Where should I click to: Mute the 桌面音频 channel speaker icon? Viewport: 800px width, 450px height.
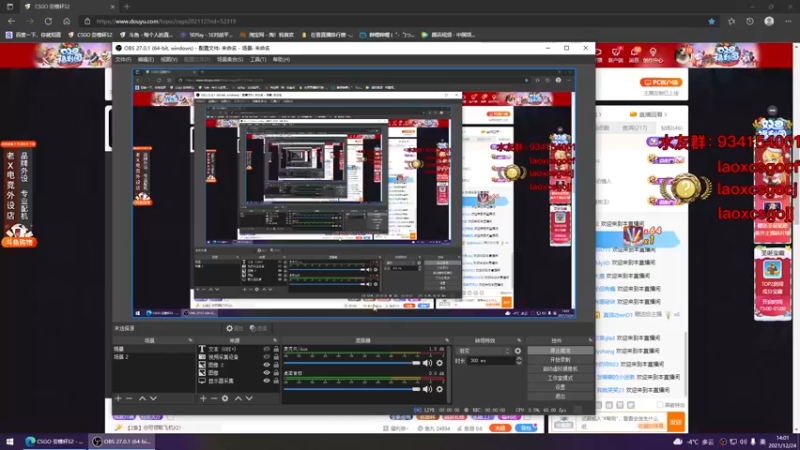(427, 389)
